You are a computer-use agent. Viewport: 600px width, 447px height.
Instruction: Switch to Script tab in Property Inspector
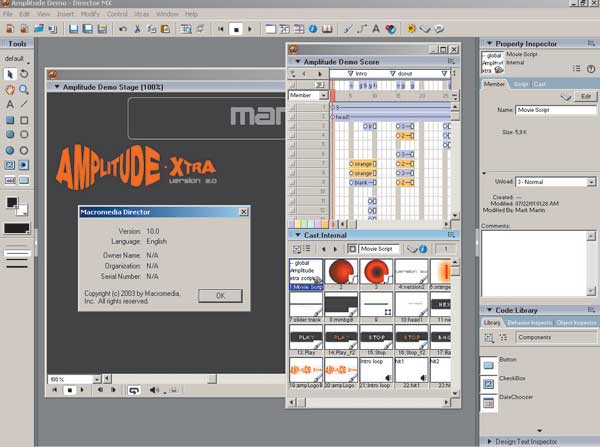pos(521,84)
